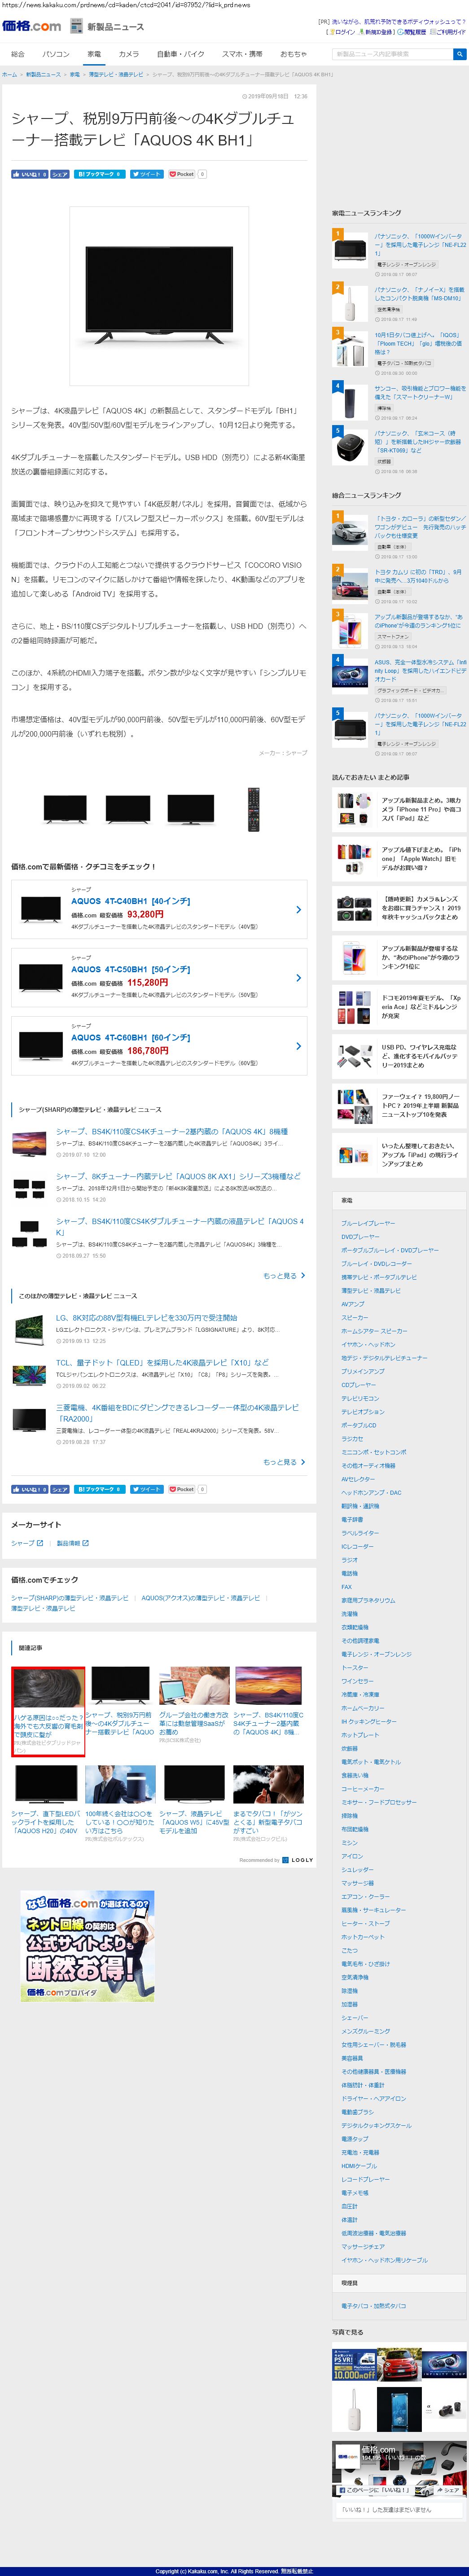
Task: Open arrow chevron on AQUOS 4T-C40BH1 card
Action: click(x=298, y=910)
